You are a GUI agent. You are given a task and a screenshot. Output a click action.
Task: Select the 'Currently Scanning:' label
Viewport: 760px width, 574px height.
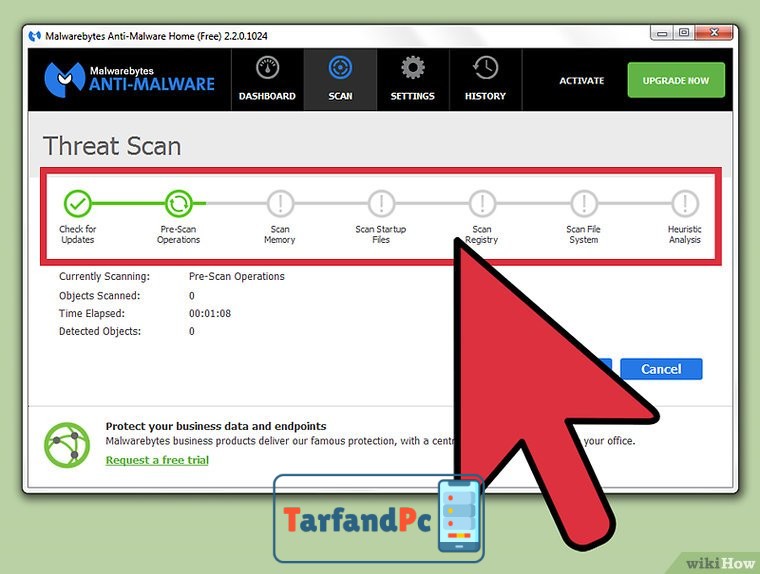(104, 276)
